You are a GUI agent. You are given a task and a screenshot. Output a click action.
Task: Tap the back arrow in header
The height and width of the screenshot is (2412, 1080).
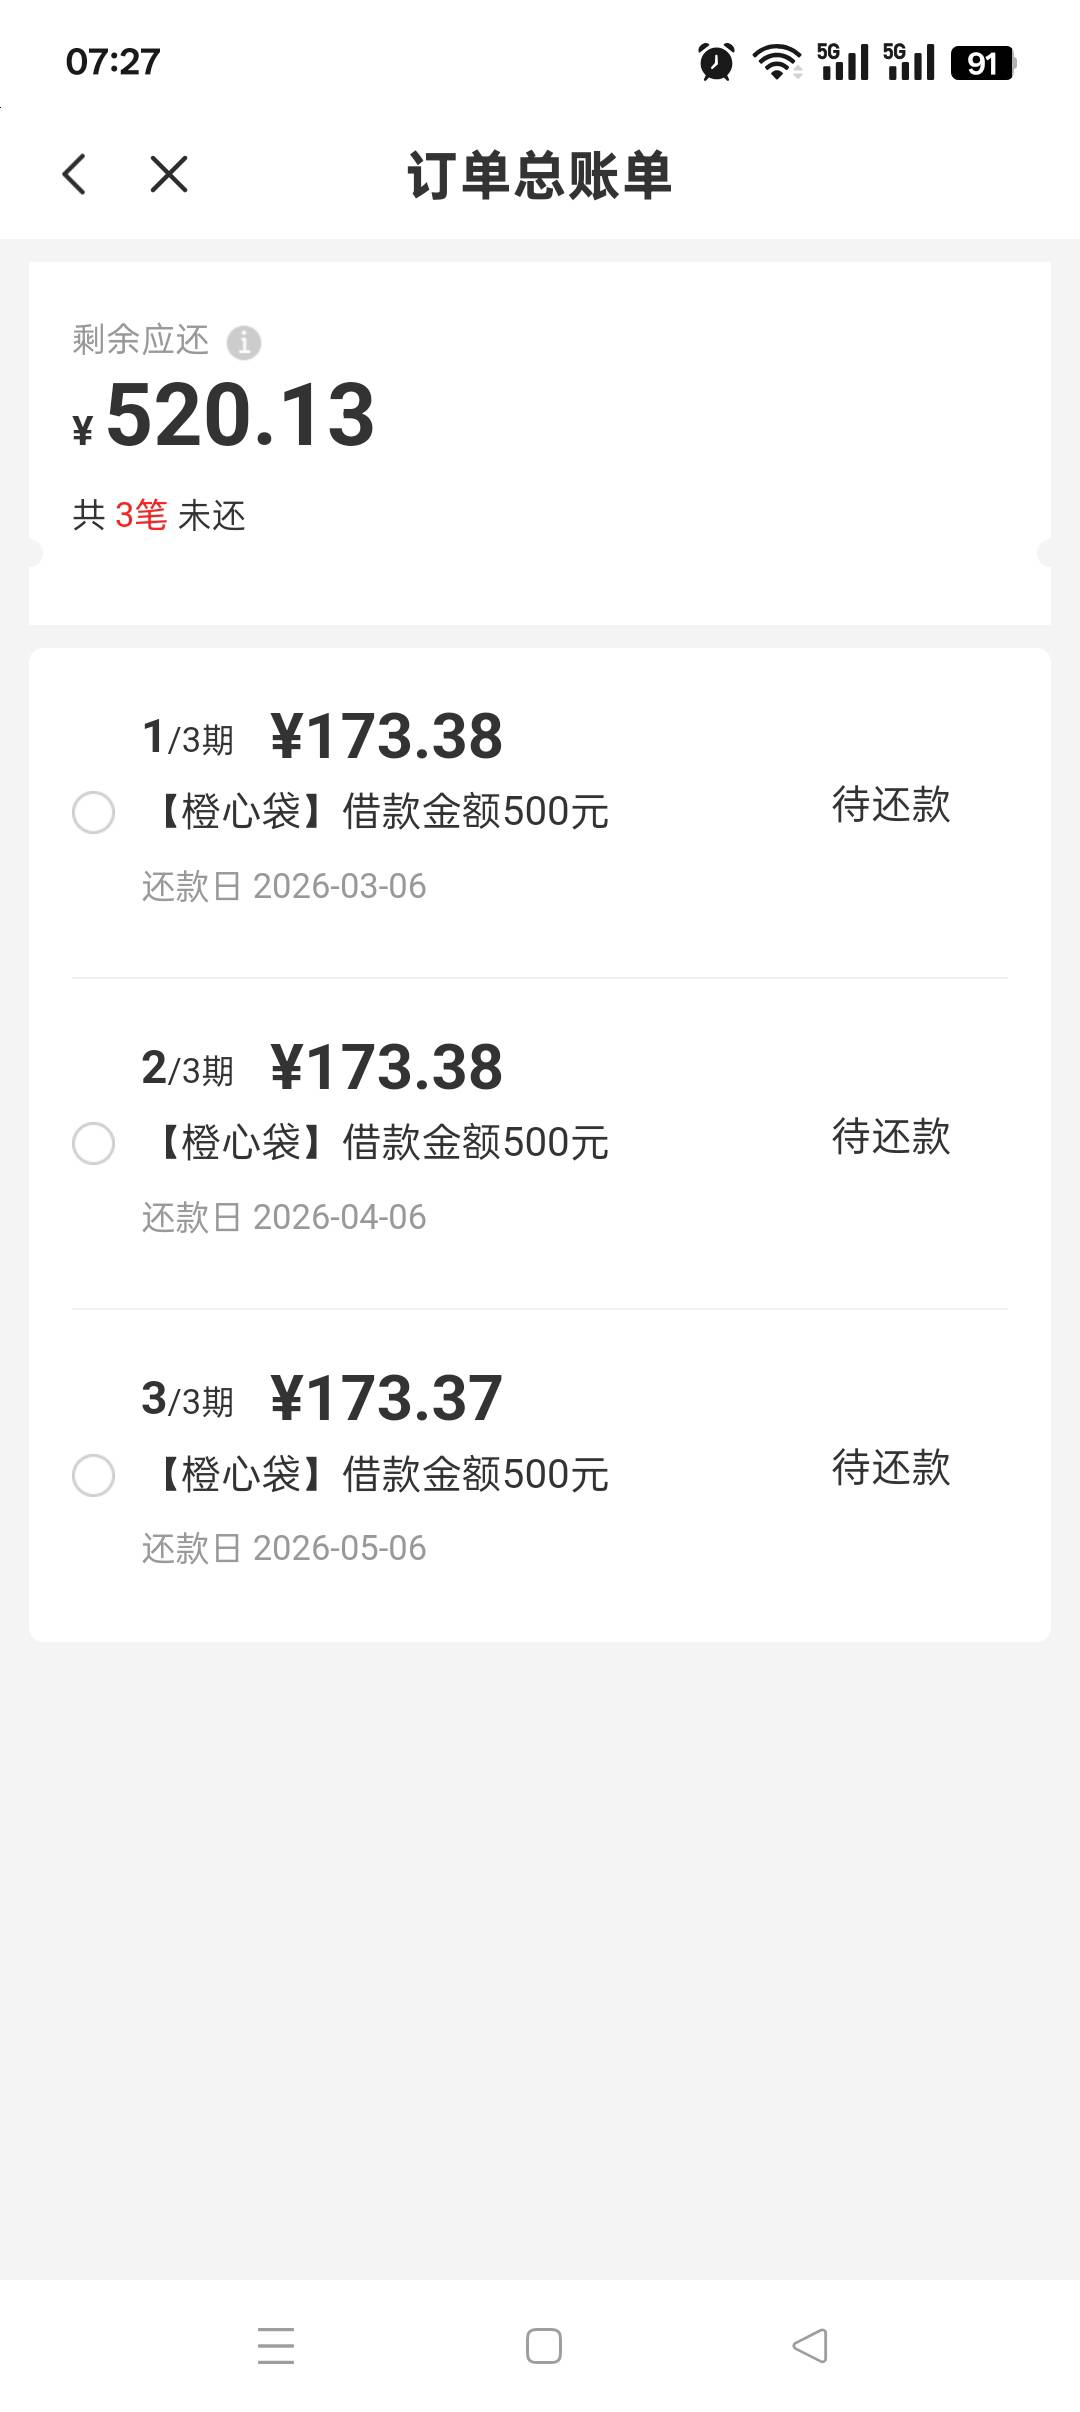[75, 174]
